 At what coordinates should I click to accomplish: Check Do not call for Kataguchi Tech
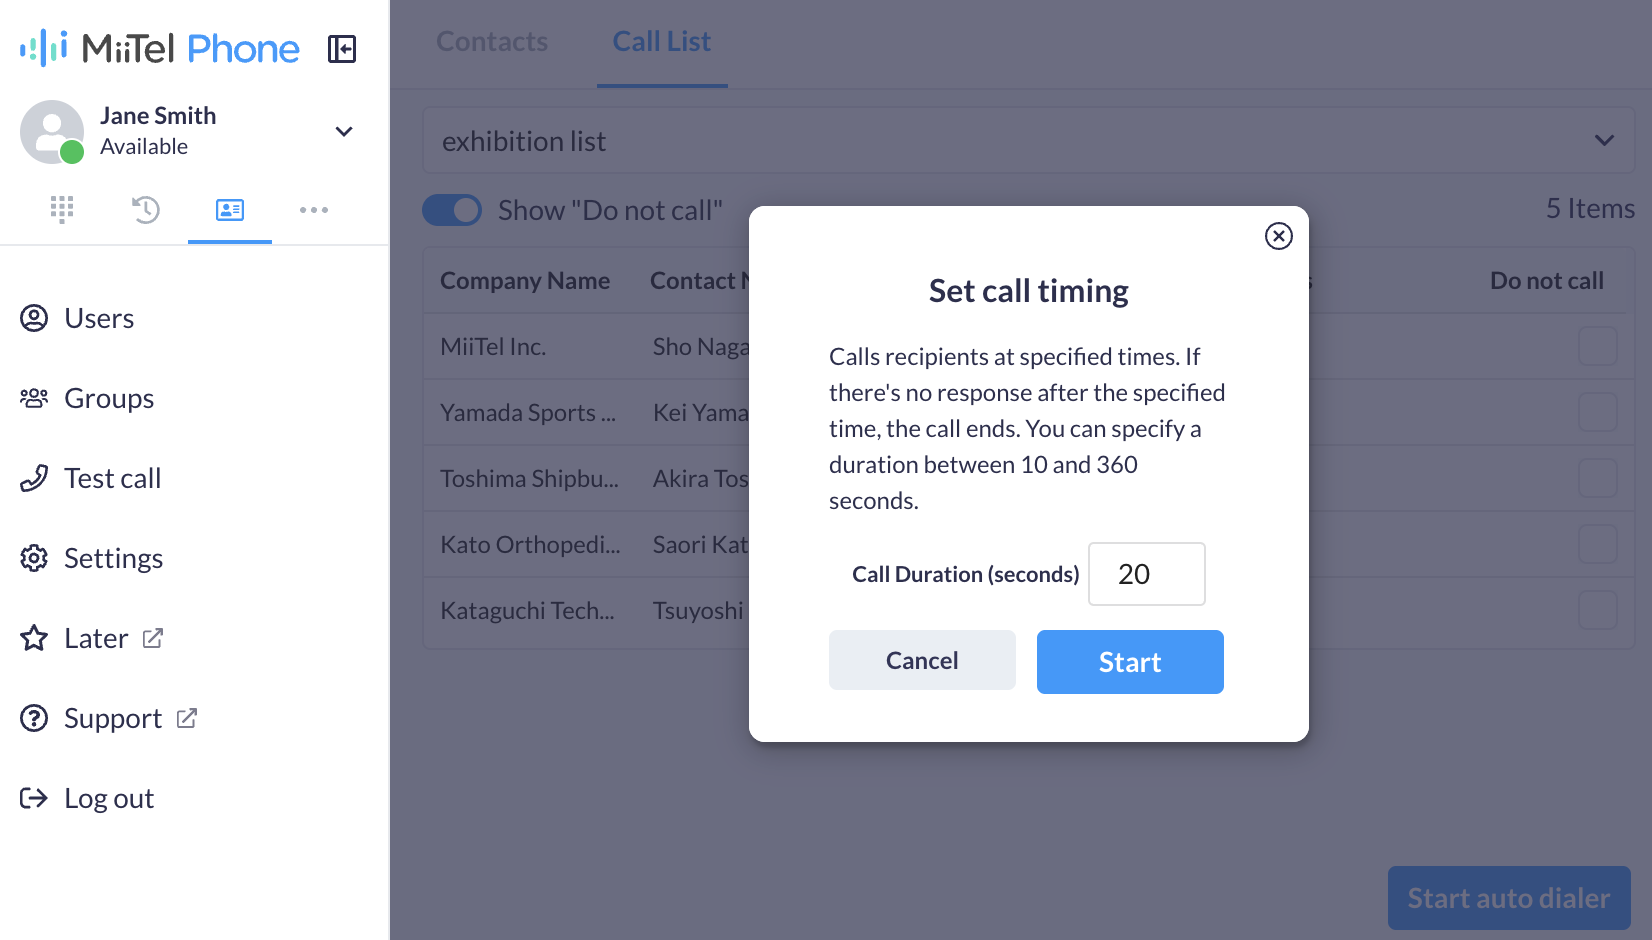click(x=1598, y=610)
